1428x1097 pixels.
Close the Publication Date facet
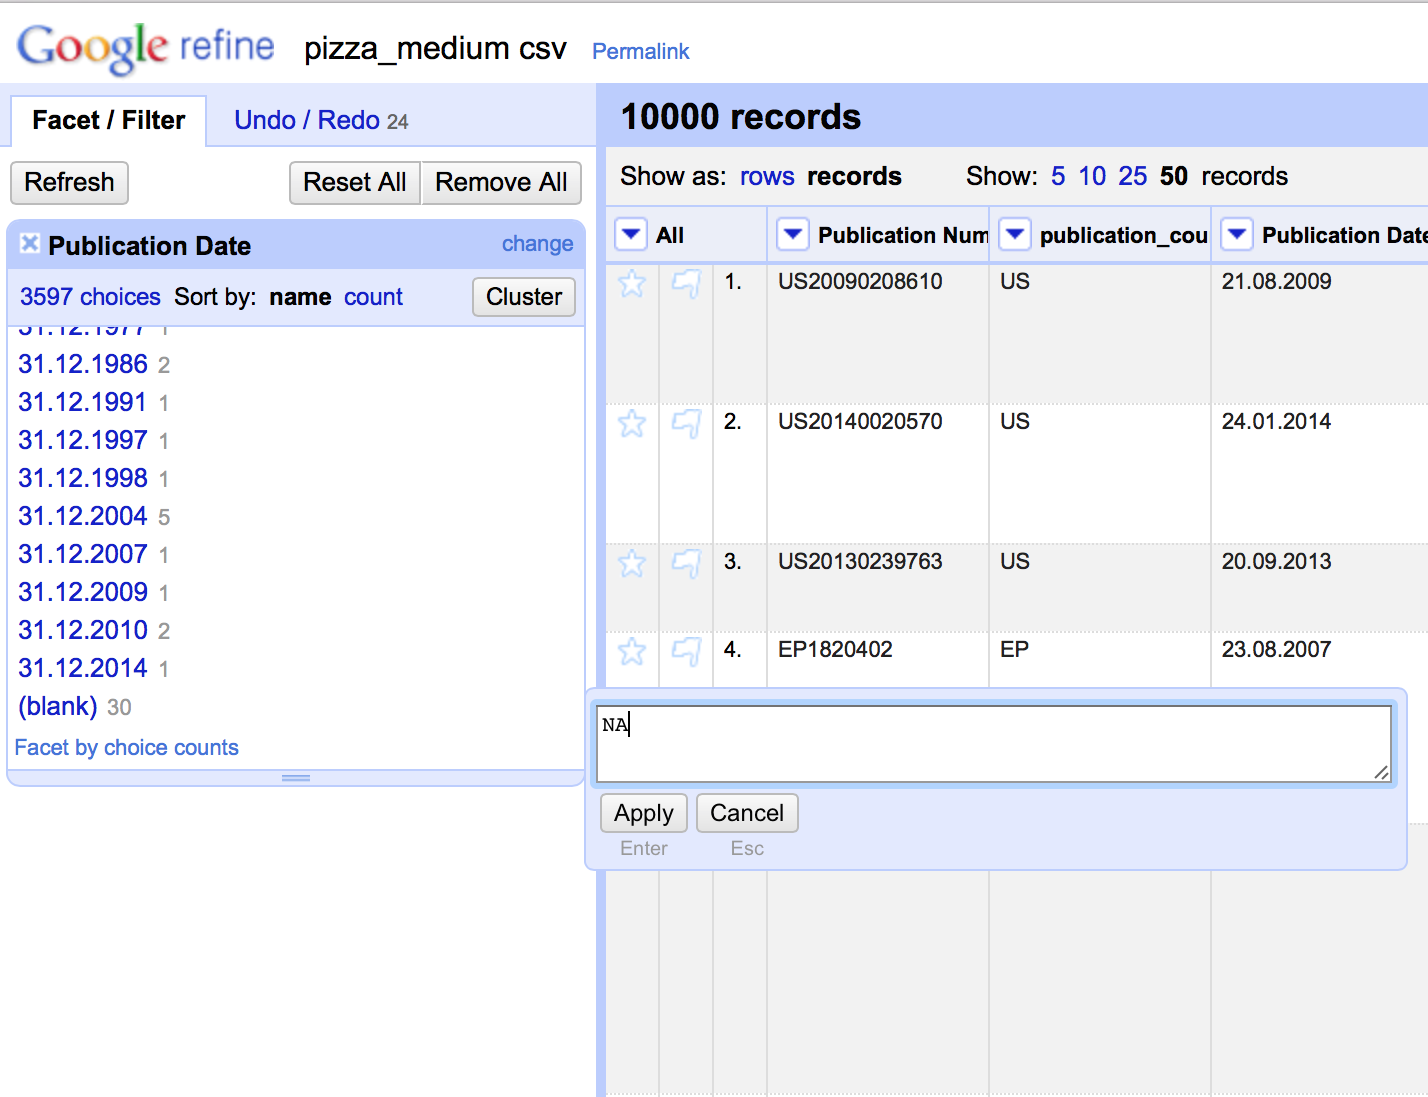tap(30, 243)
